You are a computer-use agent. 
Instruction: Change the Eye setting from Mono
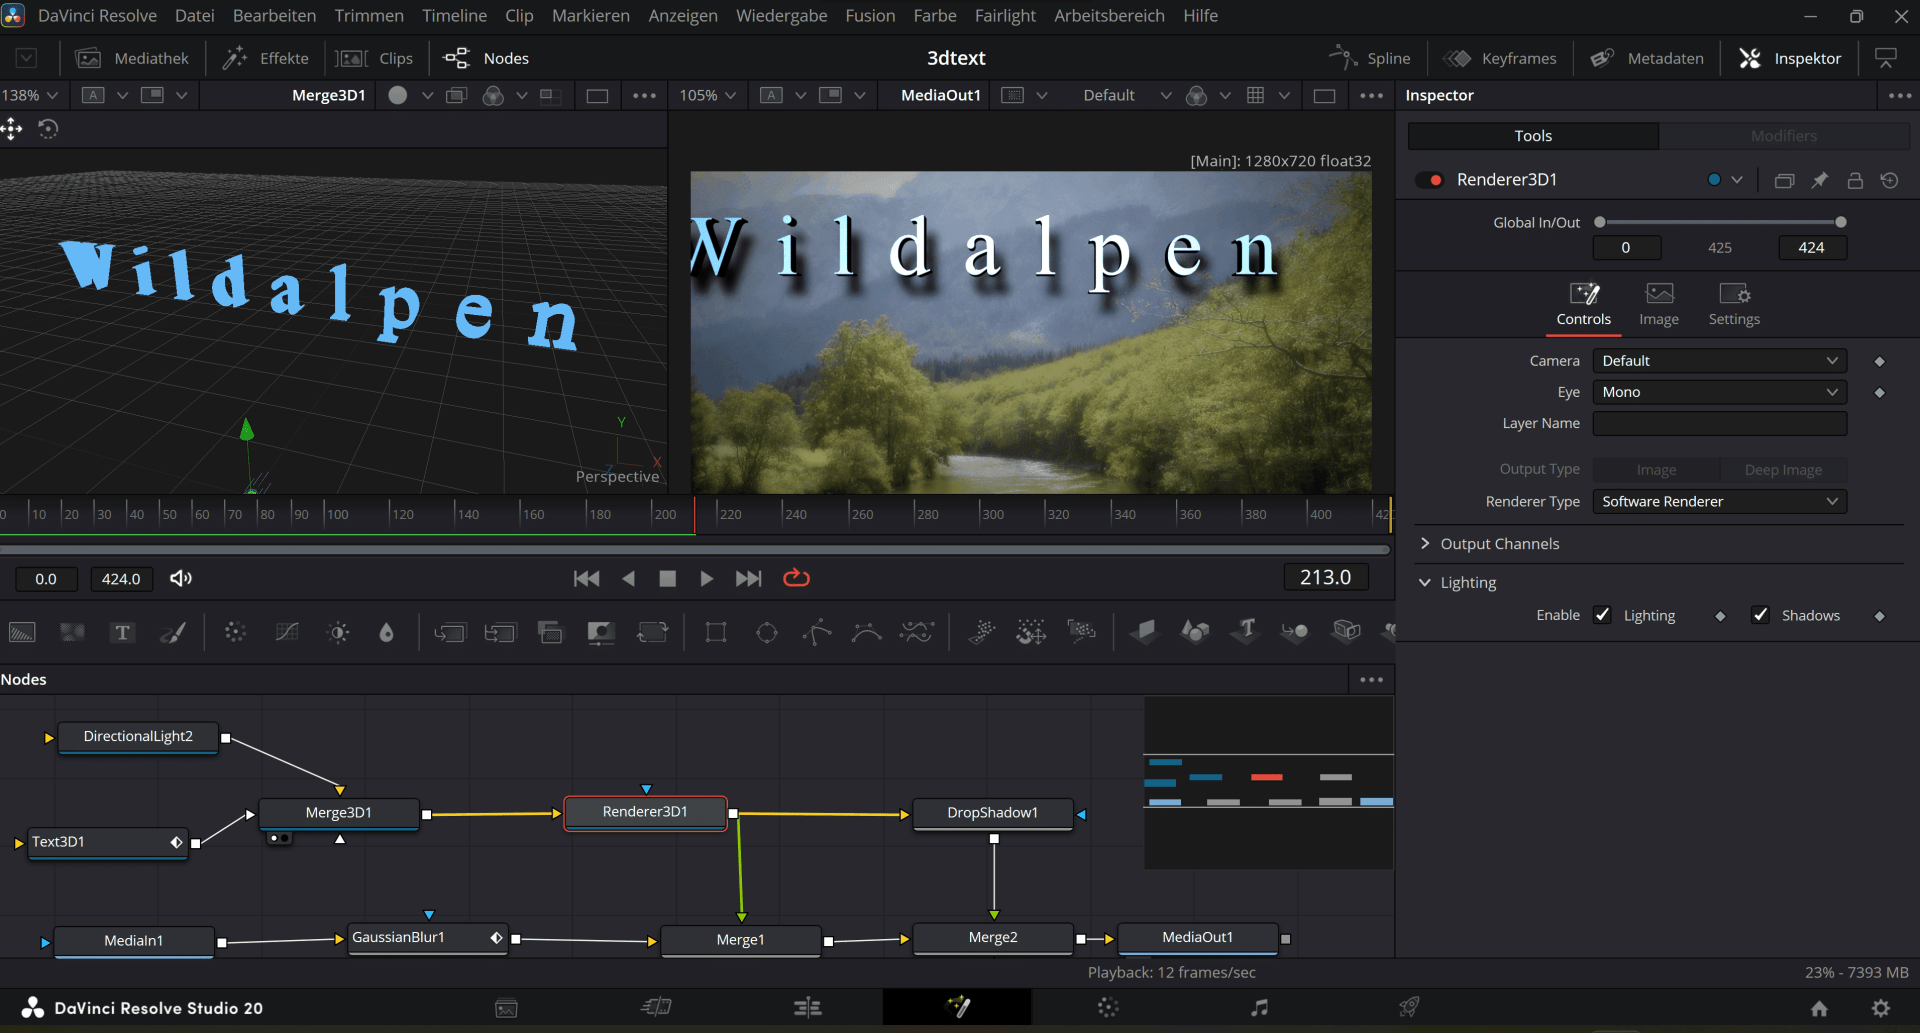coord(1718,391)
